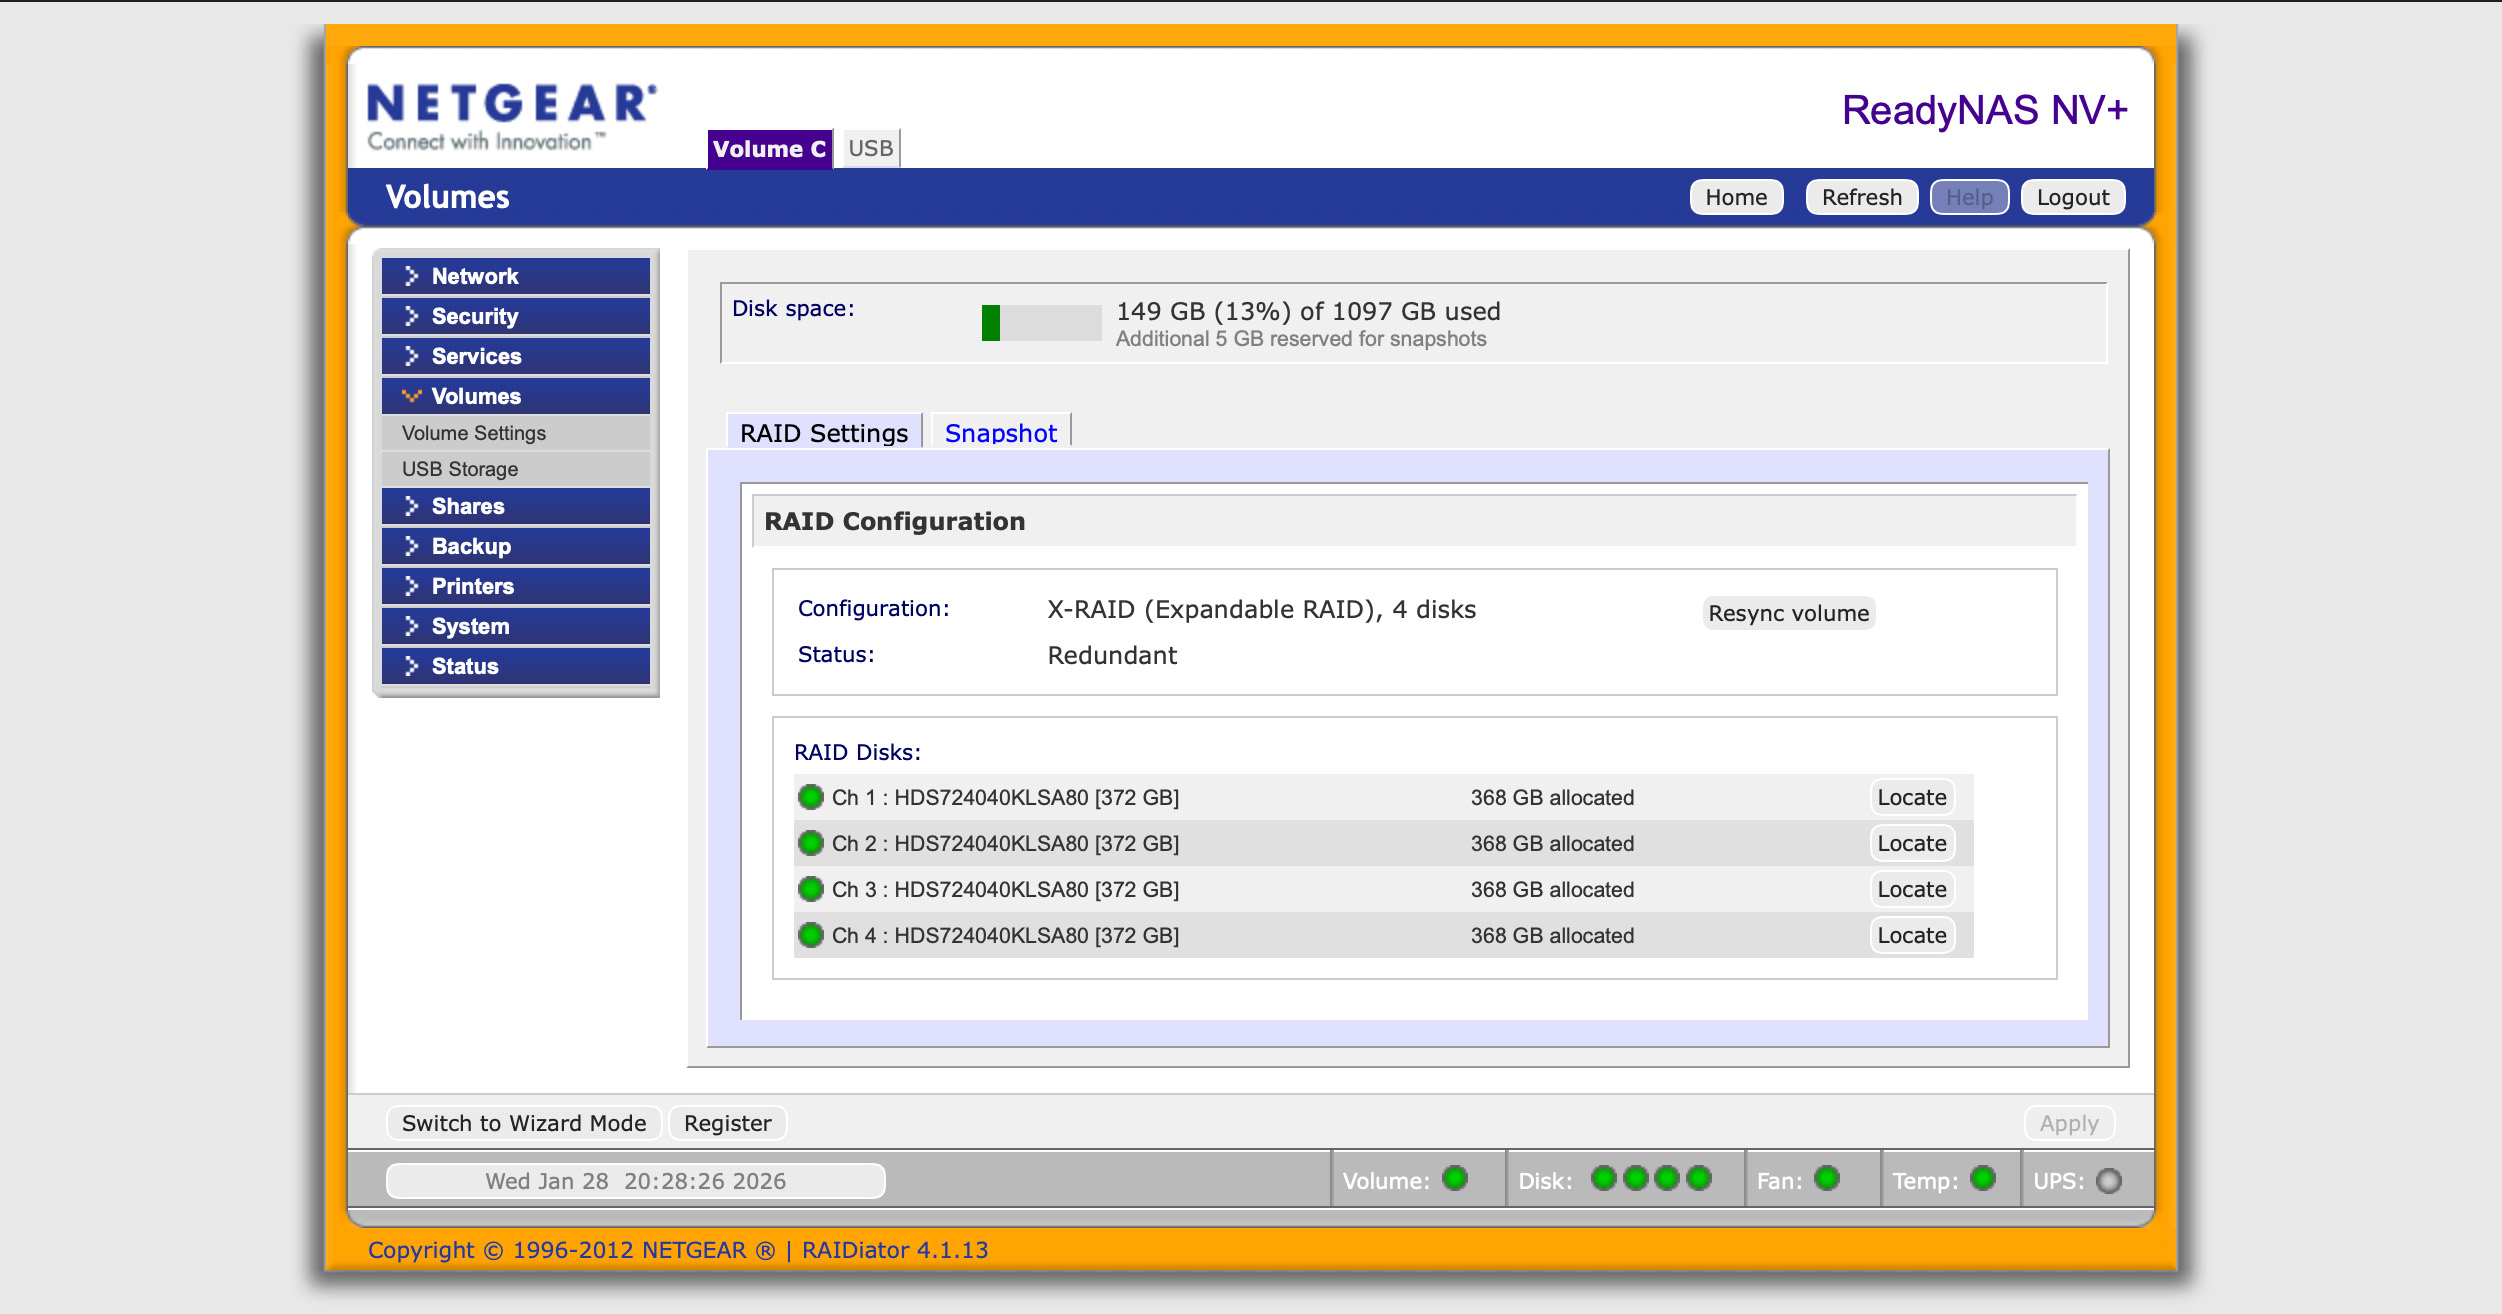
Task: Click the date and time display
Action: pyautogui.click(x=637, y=1180)
